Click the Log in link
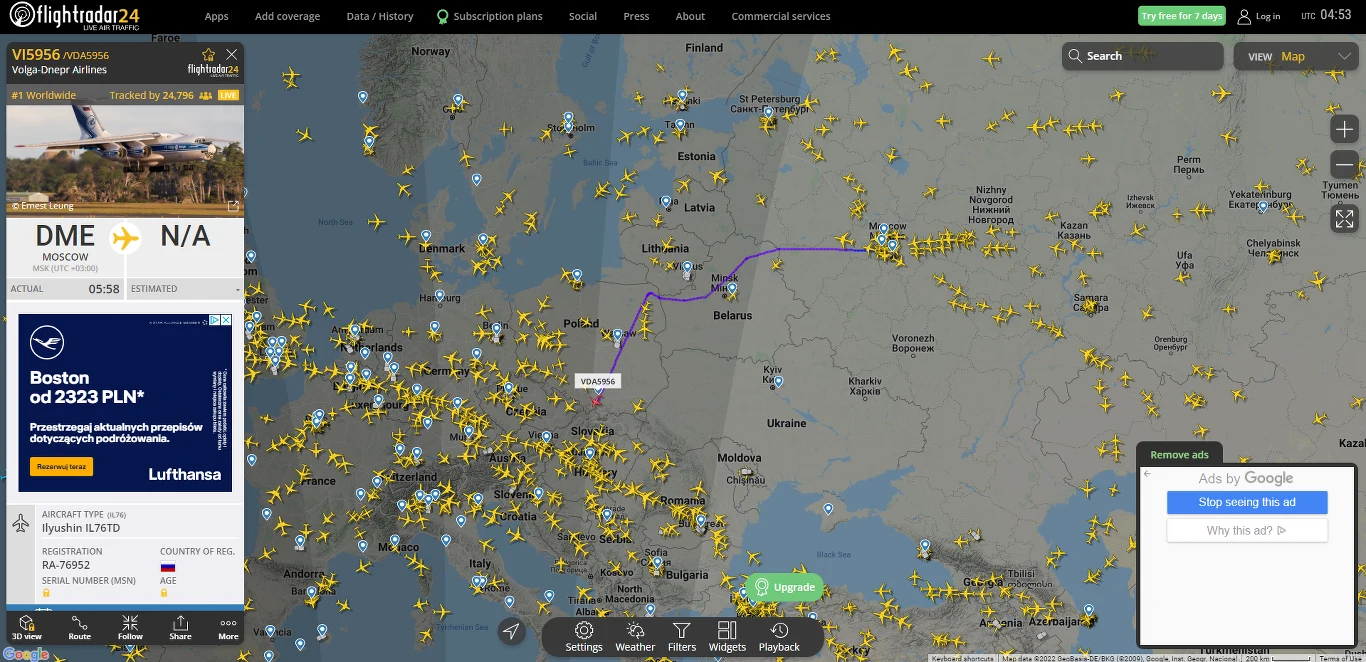 (1259, 16)
